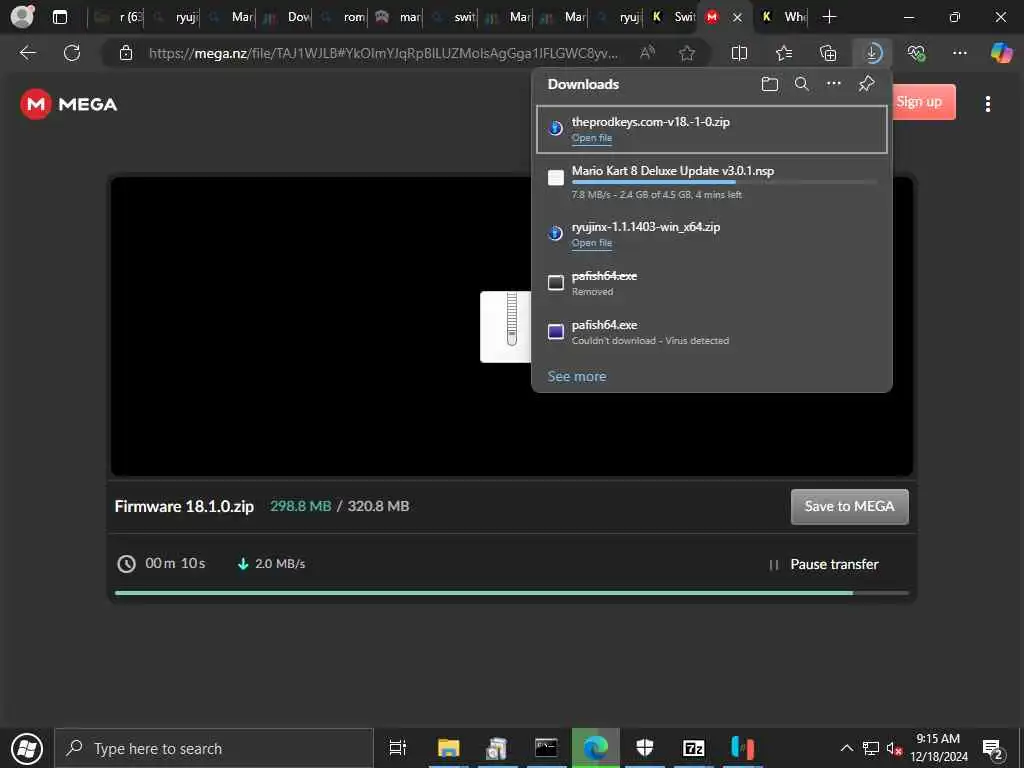The height and width of the screenshot is (768, 1024).
Task: Click the Save to MEGA button
Action: click(849, 506)
